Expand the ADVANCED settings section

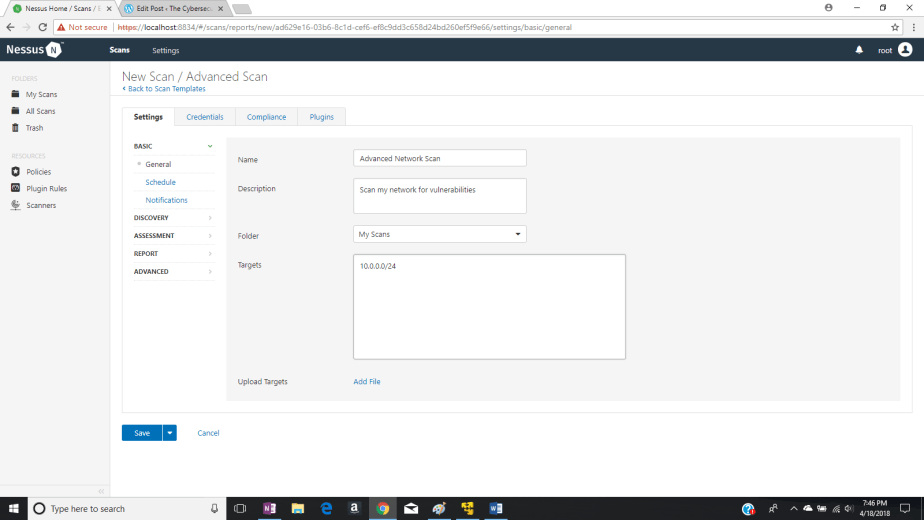(173, 272)
